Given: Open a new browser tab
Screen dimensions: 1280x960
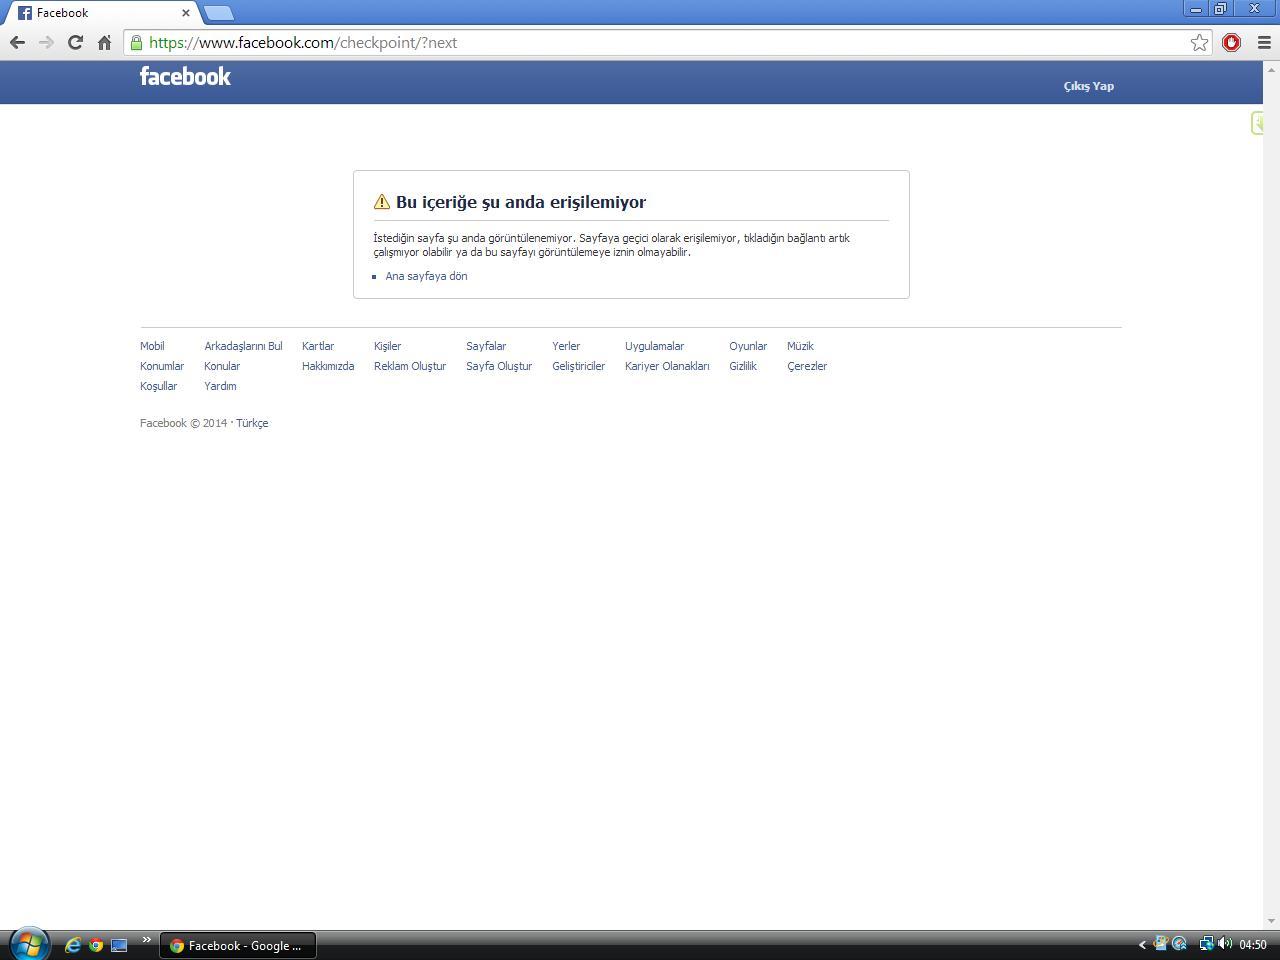Looking at the screenshot, I should [218, 13].
